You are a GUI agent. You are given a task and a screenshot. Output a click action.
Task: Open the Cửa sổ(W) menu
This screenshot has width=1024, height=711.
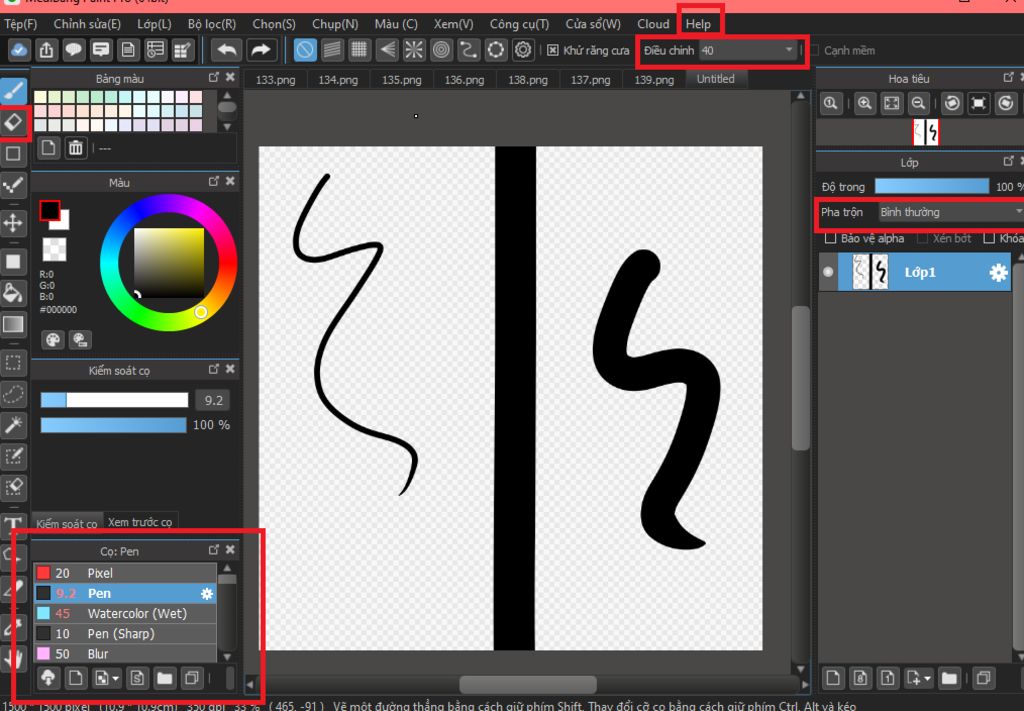[x=593, y=24]
